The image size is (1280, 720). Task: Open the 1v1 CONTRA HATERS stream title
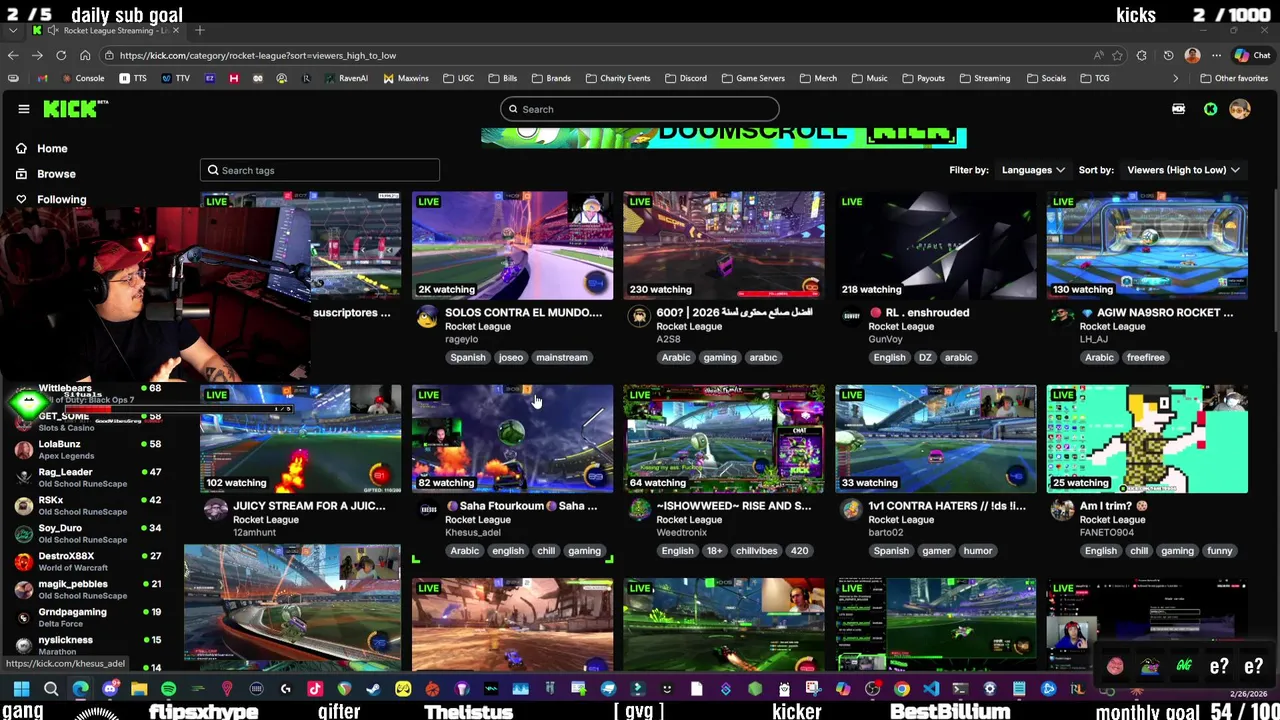(x=947, y=505)
